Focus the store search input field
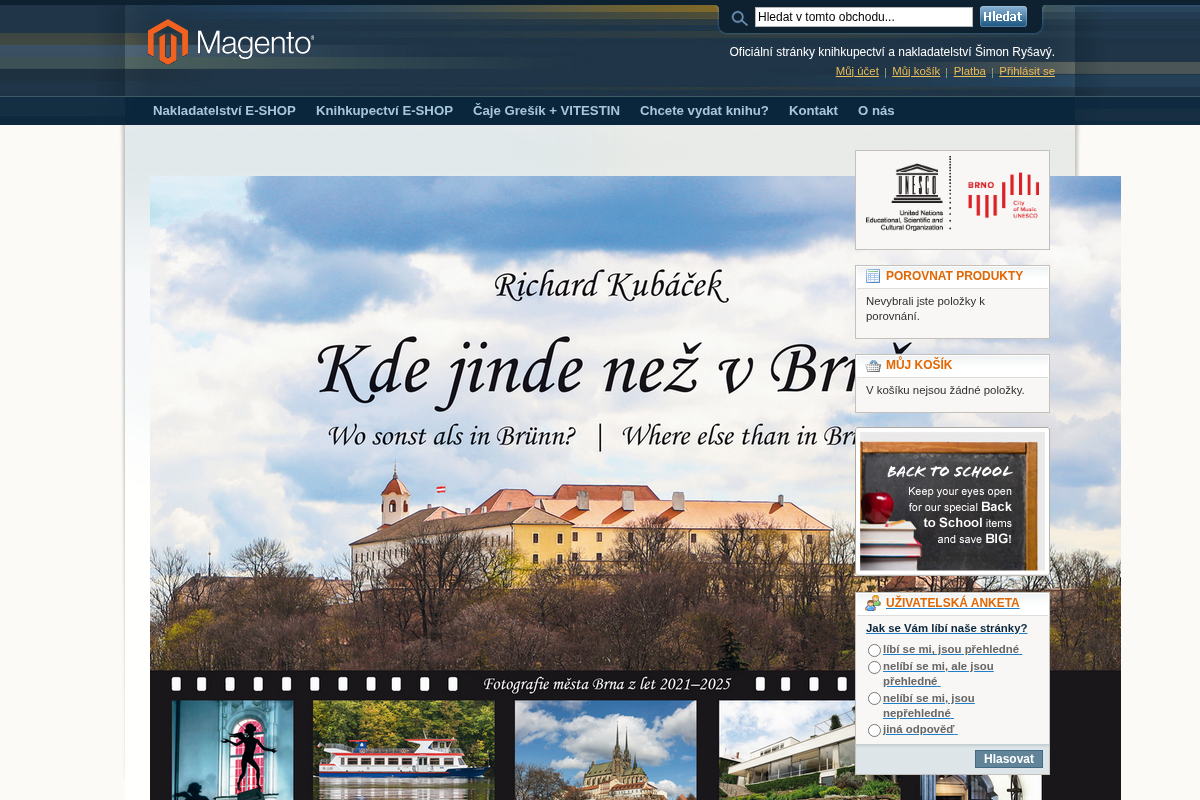The height and width of the screenshot is (800, 1200). (864, 17)
